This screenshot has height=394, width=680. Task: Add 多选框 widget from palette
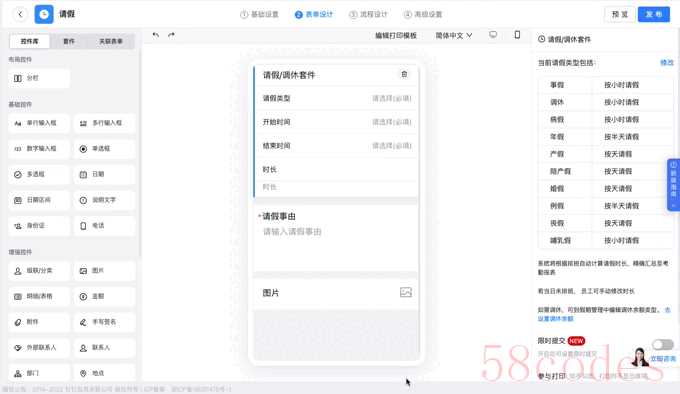(x=39, y=174)
